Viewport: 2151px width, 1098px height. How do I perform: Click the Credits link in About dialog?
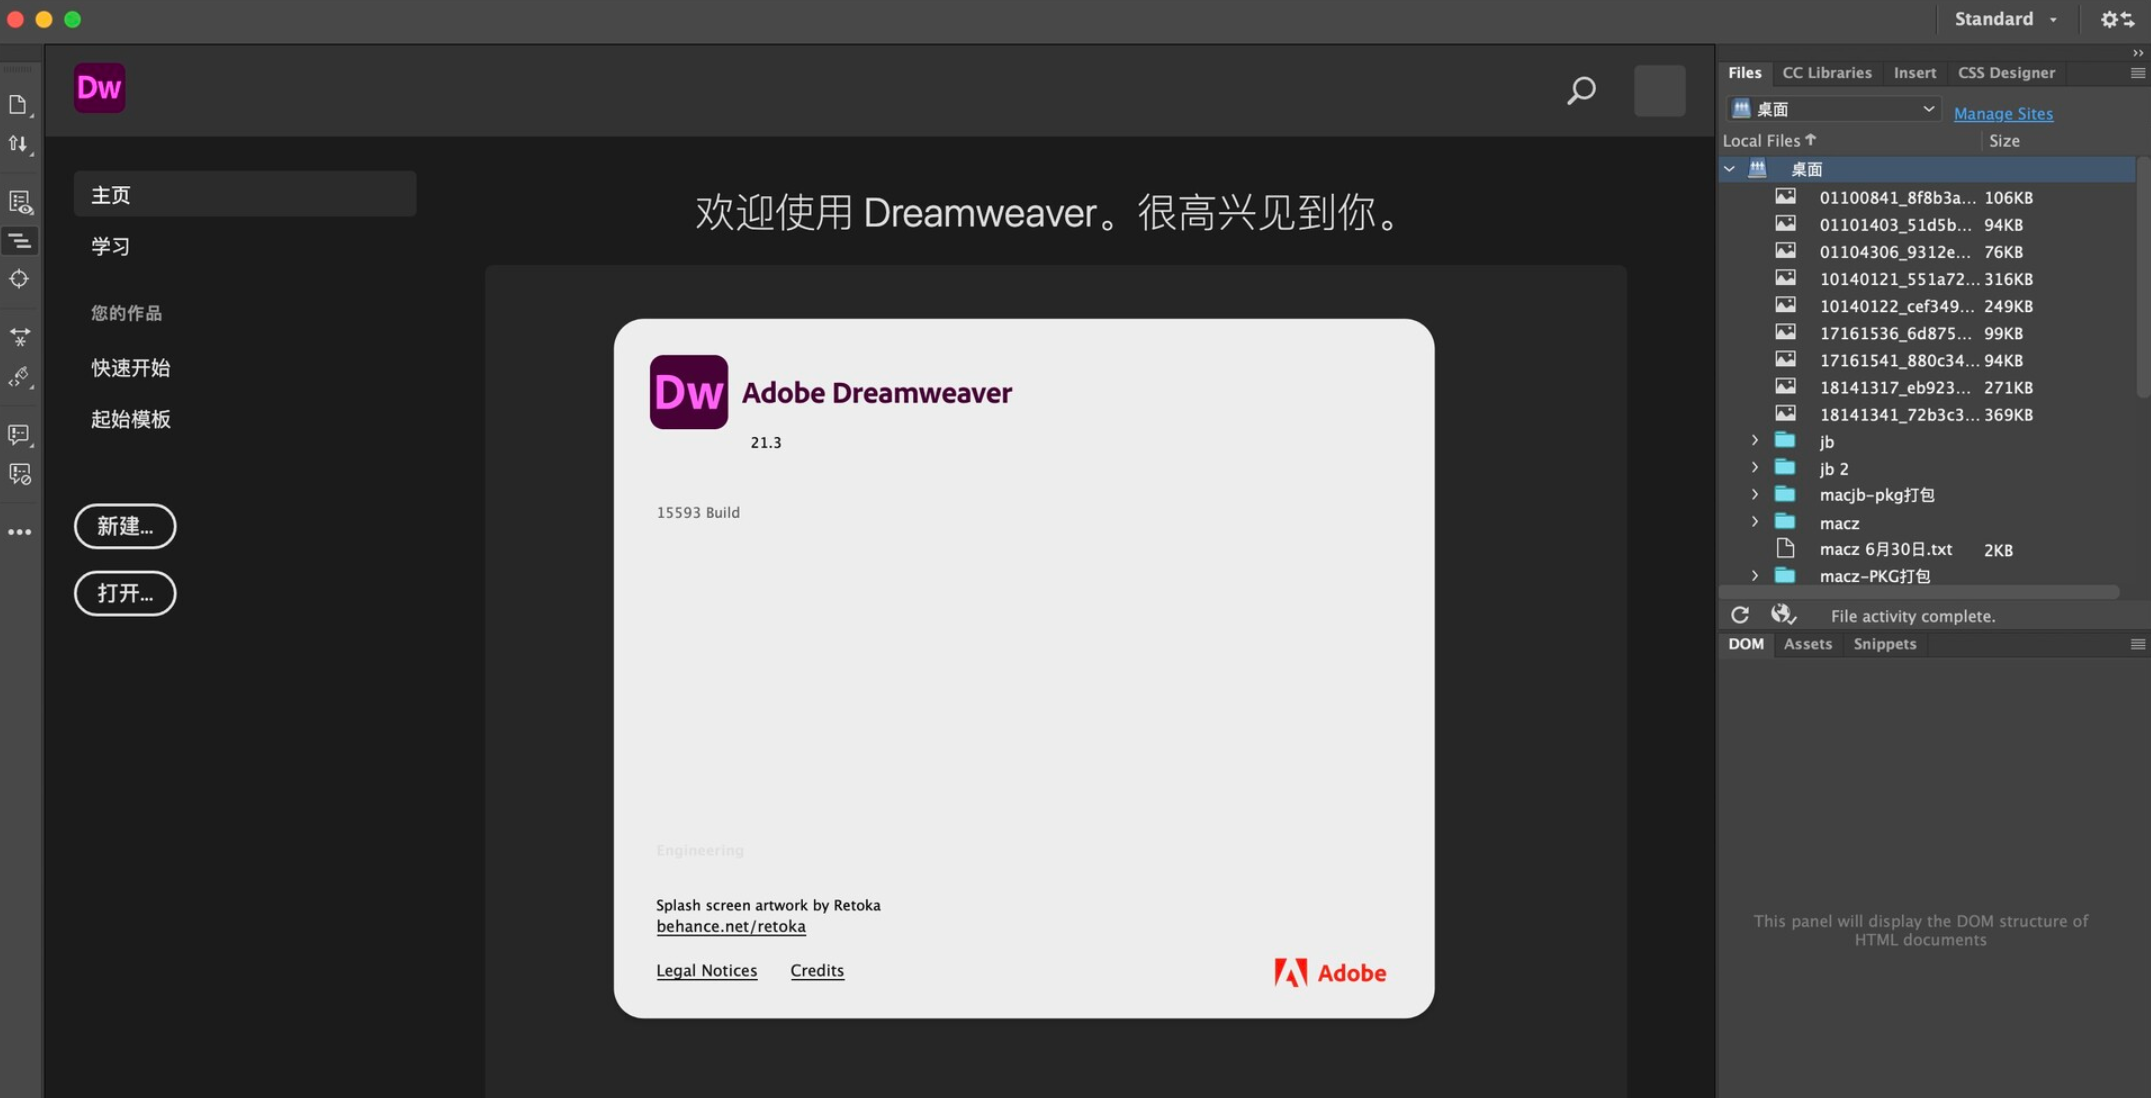[x=816, y=969]
